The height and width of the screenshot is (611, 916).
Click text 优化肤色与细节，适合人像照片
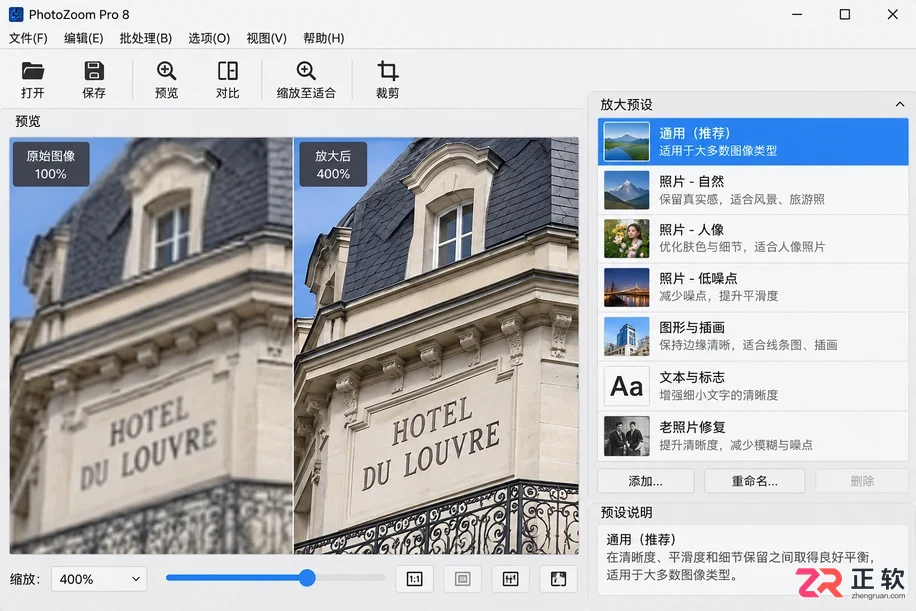click(x=742, y=247)
